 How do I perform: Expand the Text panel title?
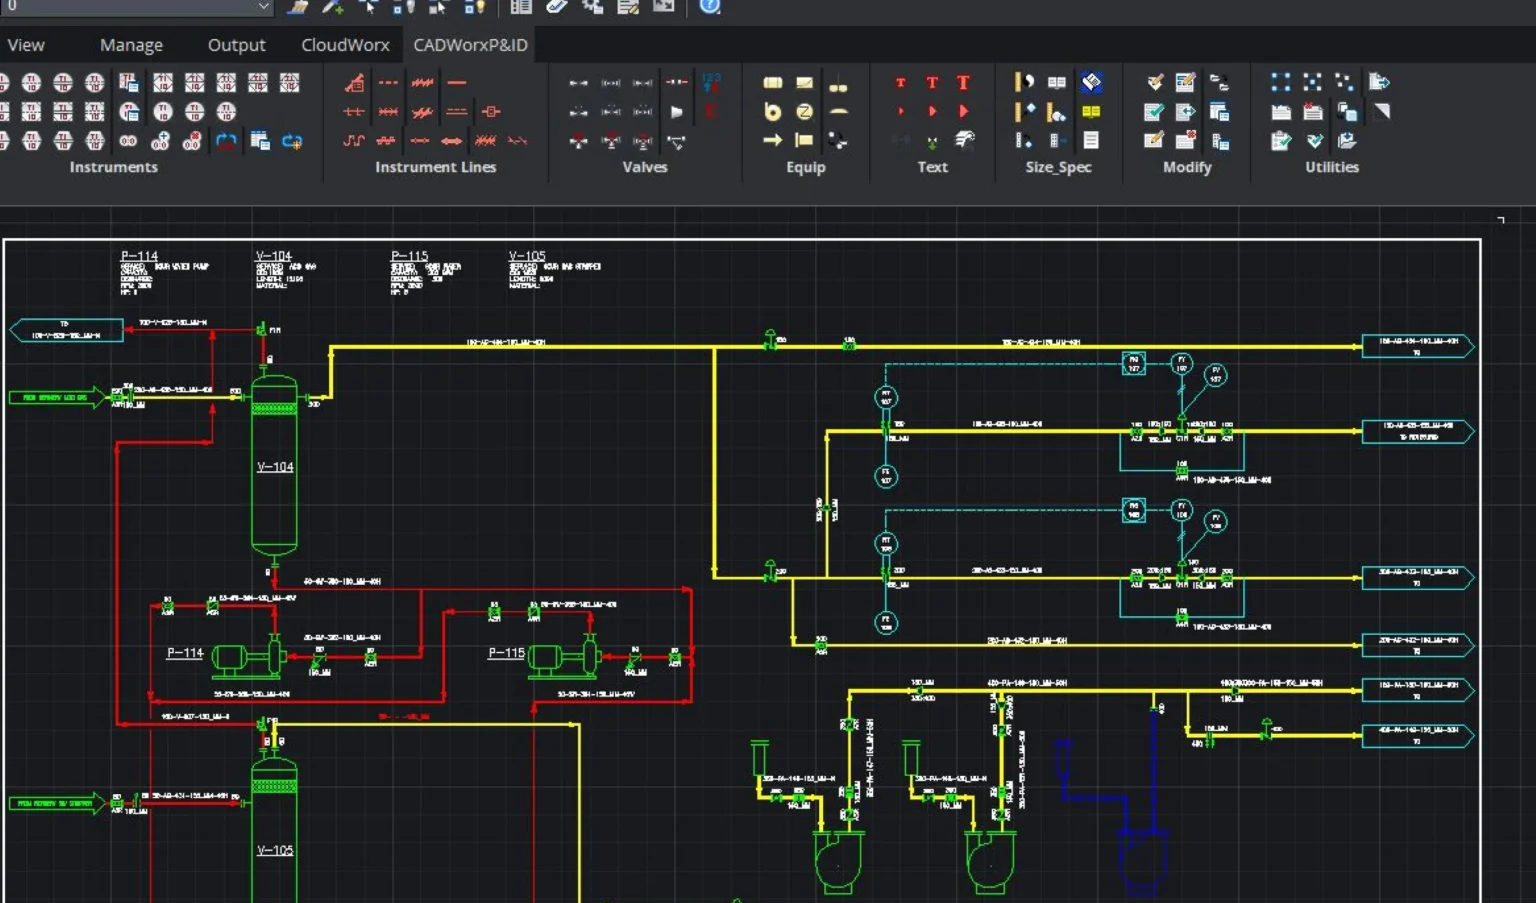(933, 167)
